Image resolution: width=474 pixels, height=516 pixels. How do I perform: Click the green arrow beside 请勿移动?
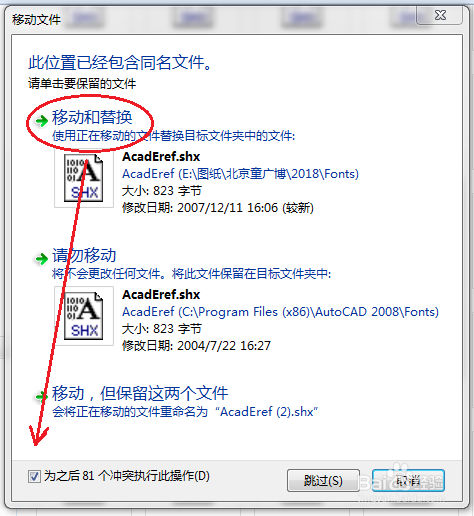point(42,258)
